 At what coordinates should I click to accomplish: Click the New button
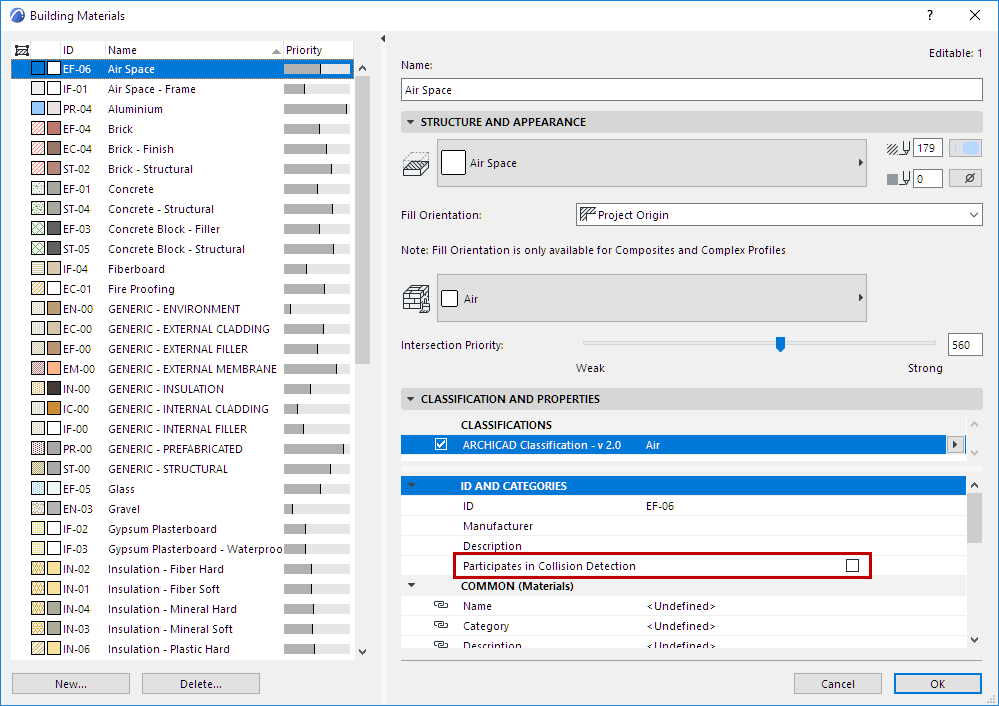[70, 683]
